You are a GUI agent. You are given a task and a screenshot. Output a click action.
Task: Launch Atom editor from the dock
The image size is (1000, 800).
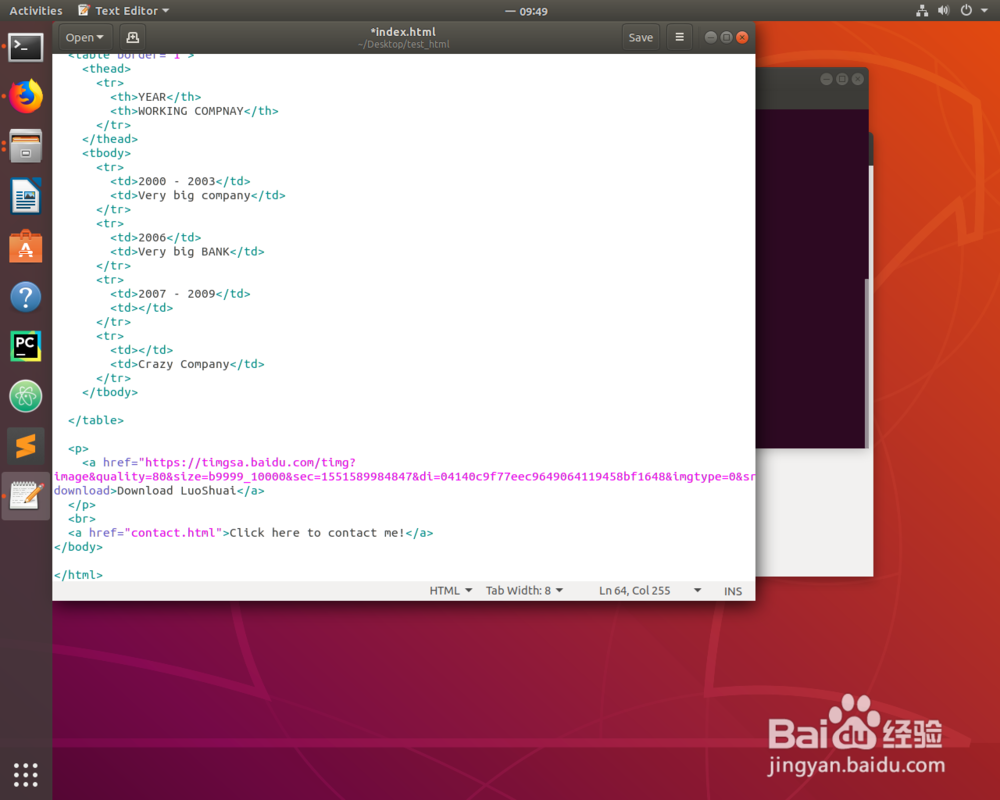(x=26, y=396)
